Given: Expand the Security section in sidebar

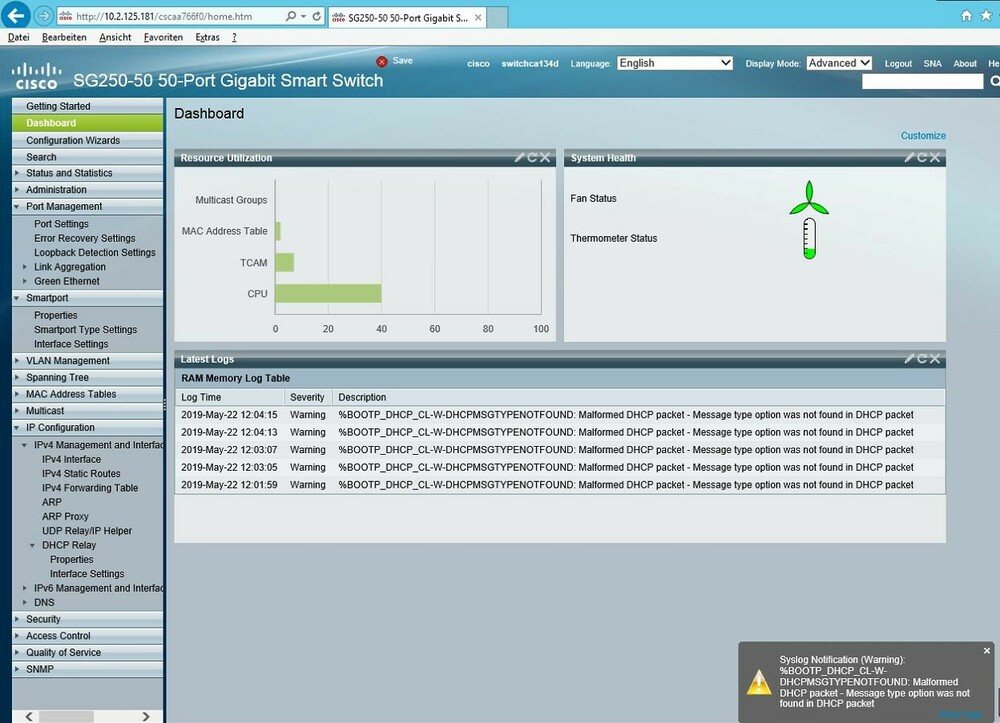Looking at the screenshot, I should (x=43, y=619).
